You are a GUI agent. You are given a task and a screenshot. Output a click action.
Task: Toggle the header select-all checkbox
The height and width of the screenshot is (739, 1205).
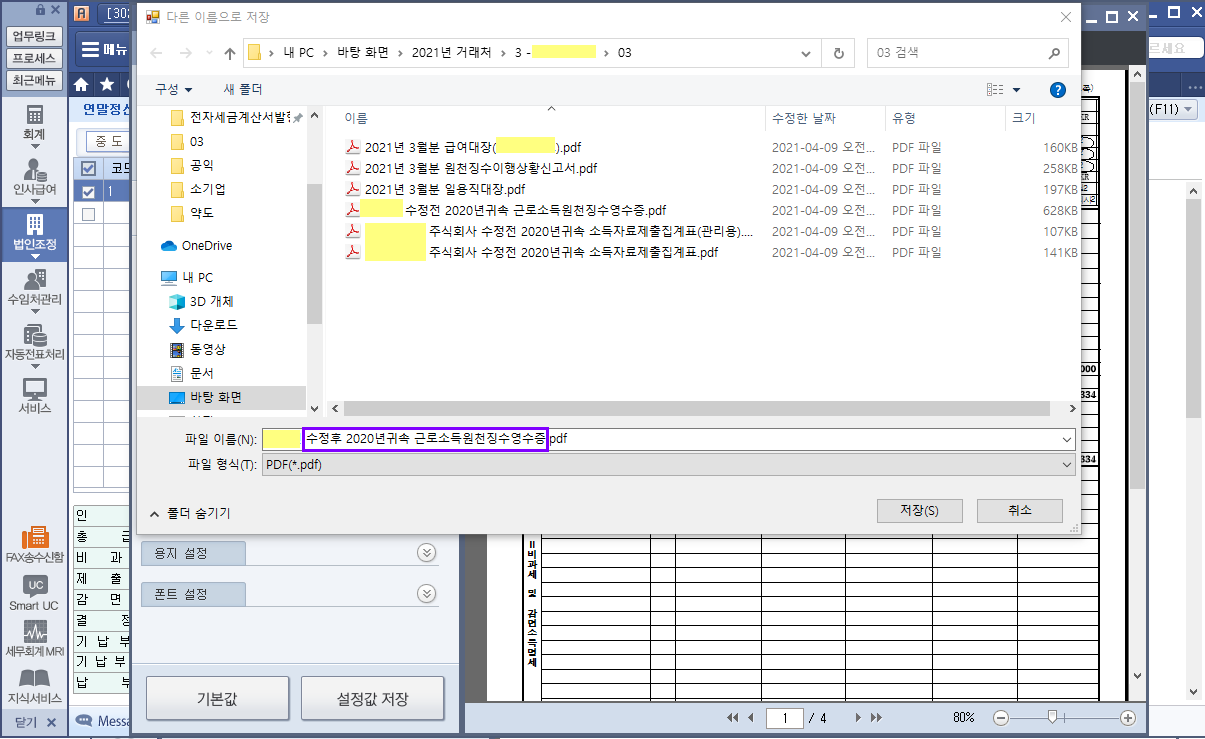[89, 168]
